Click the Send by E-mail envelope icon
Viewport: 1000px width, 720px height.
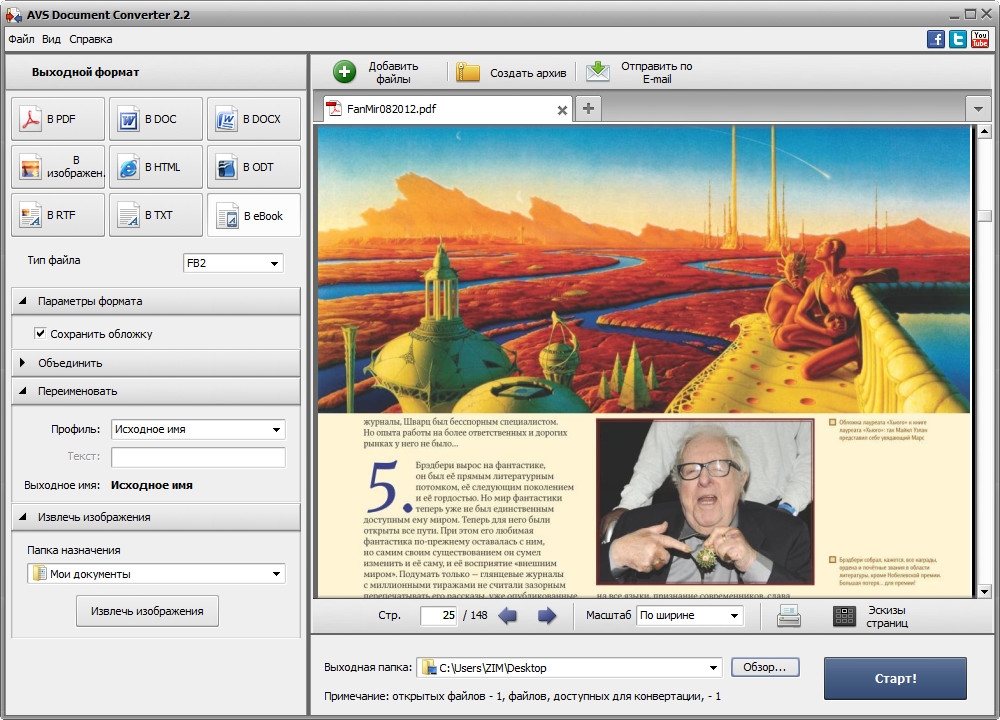(598, 71)
